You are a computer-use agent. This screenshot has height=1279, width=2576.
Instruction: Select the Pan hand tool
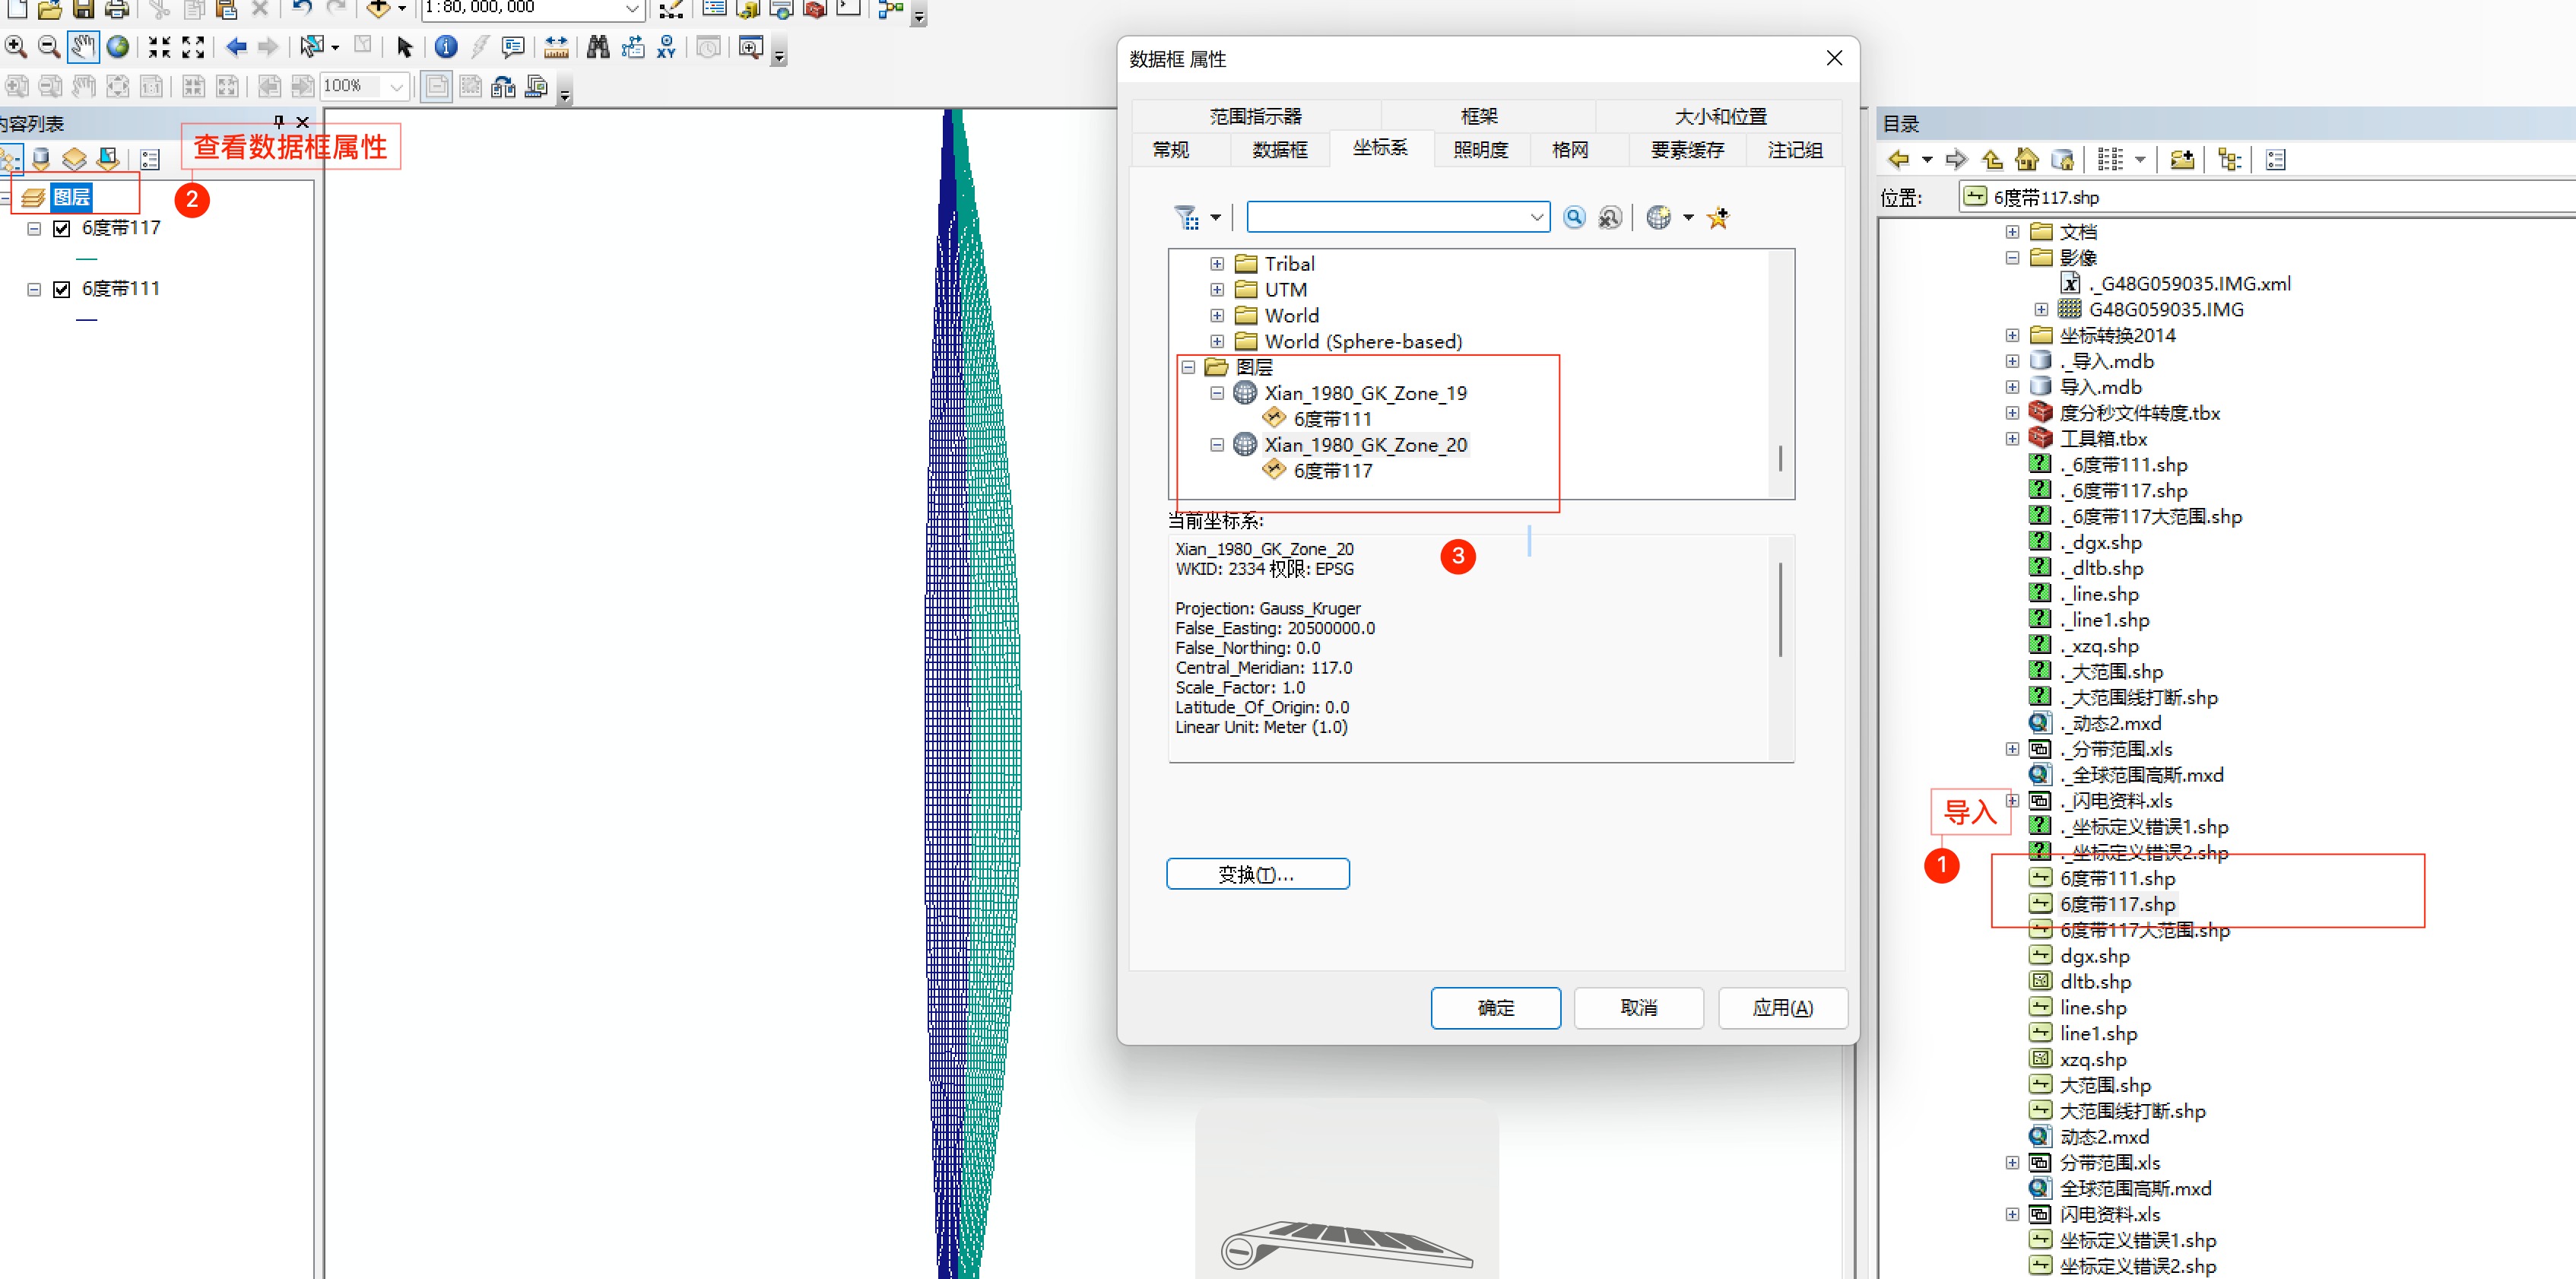83,46
